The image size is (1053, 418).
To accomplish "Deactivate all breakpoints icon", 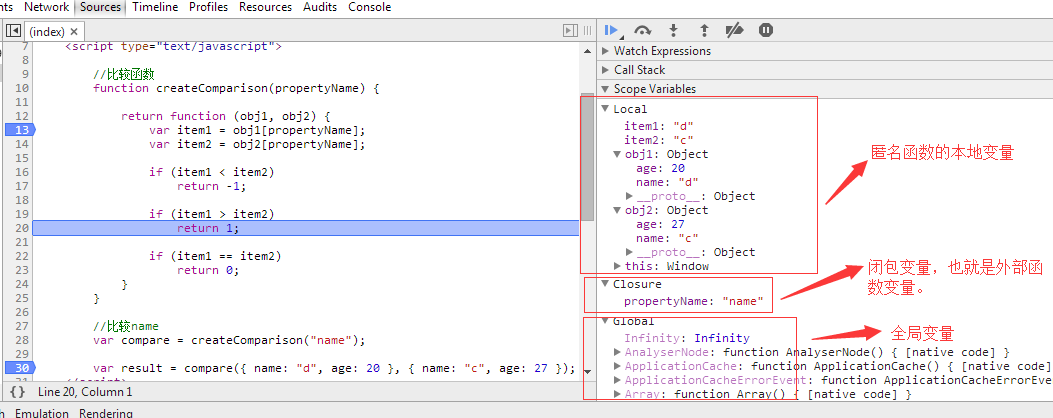I will tap(735, 30).
